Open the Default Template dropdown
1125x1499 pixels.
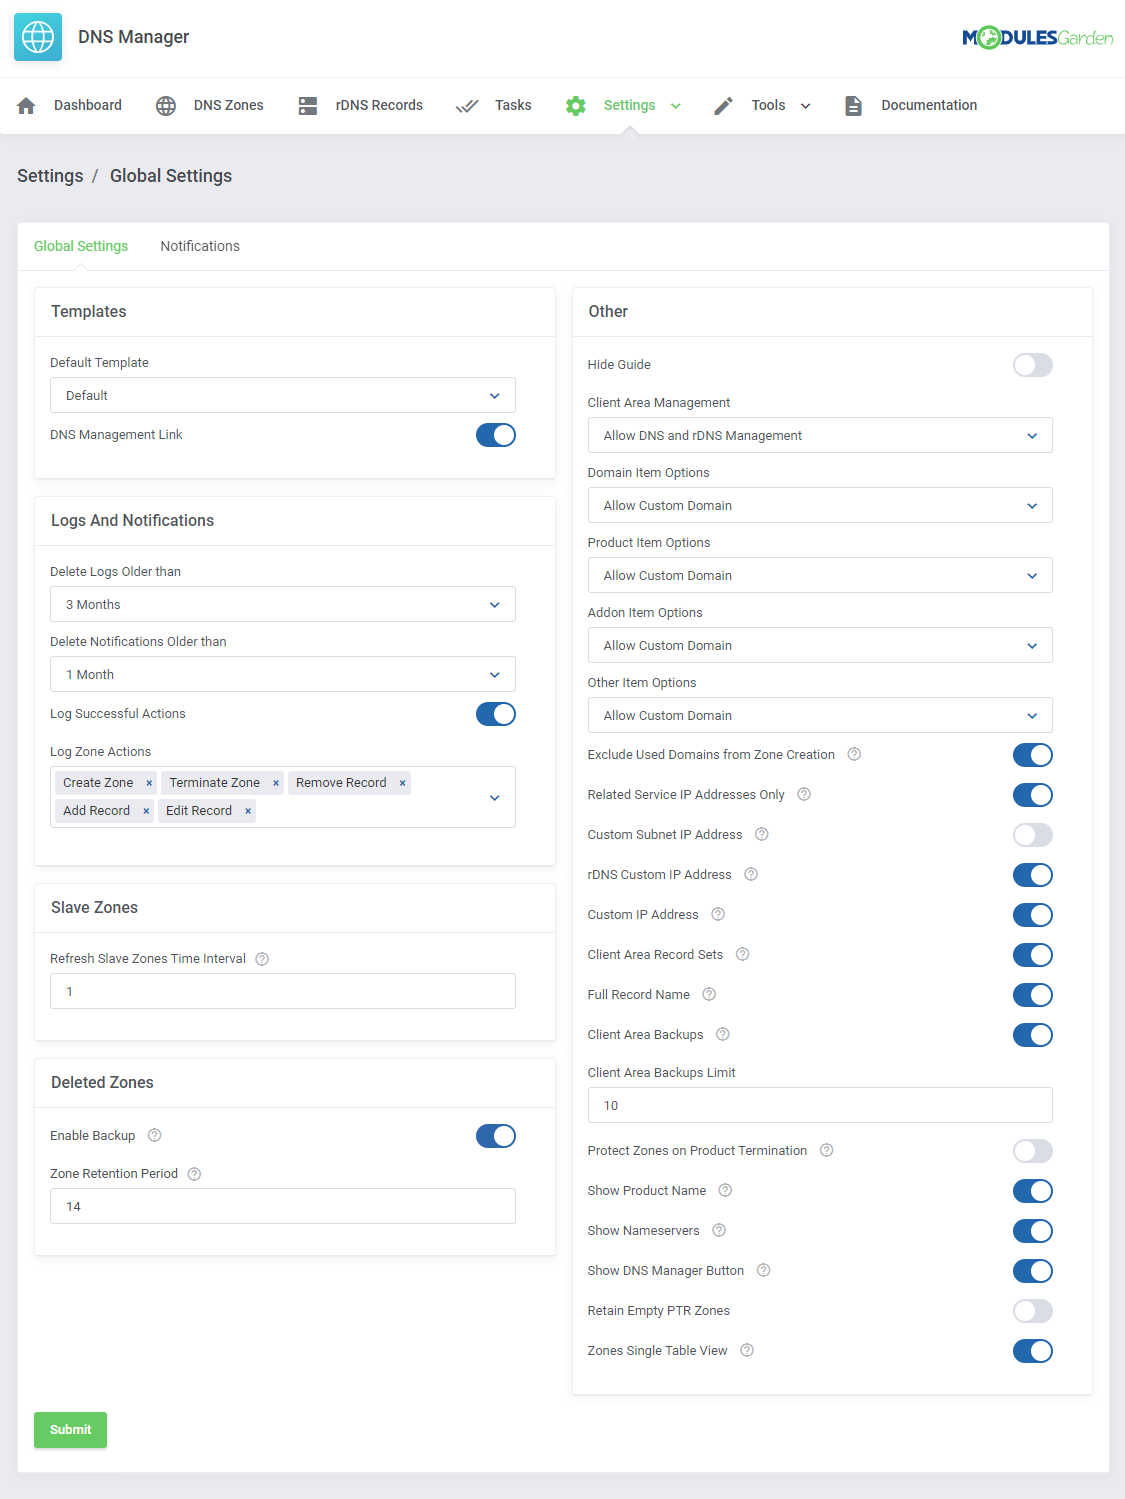pyautogui.click(x=283, y=395)
